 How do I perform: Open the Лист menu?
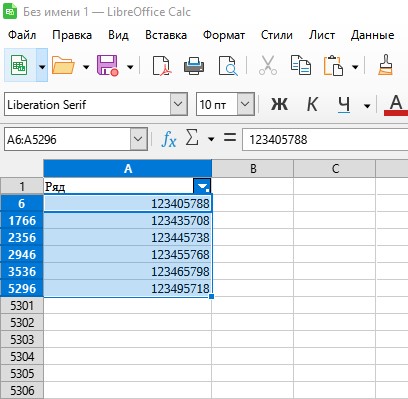tap(322, 35)
